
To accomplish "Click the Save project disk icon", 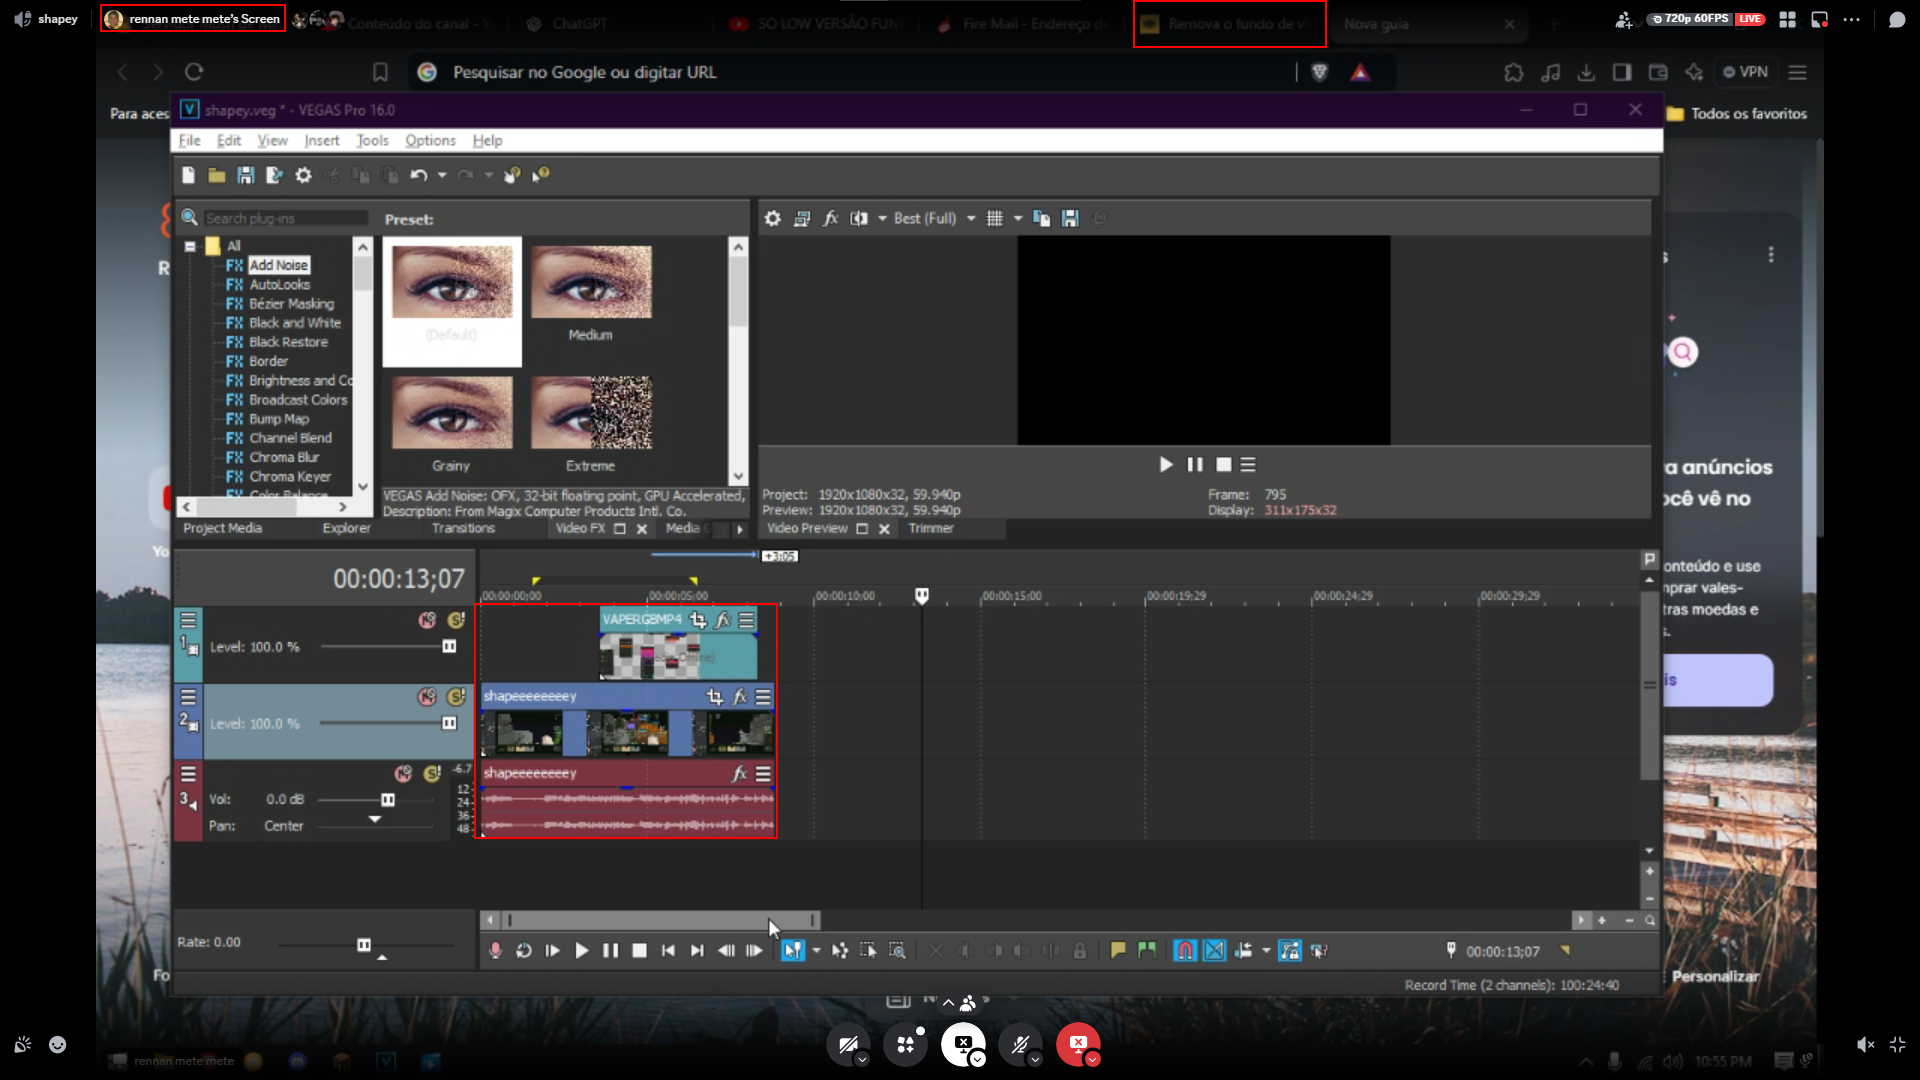I will point(245,175).
